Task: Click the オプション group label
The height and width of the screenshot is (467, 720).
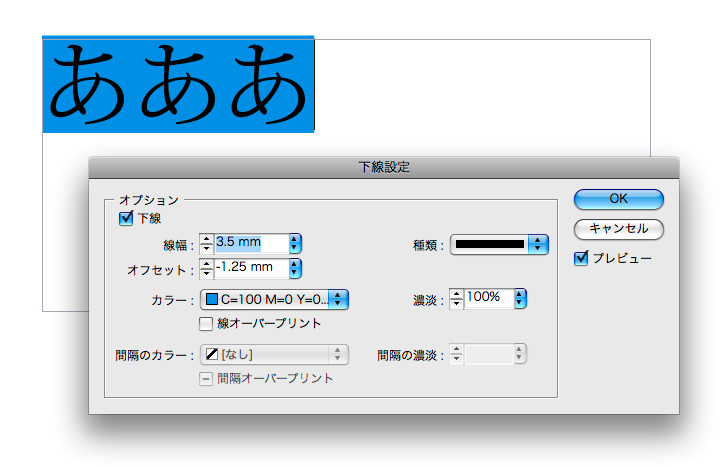Action: [149, 200]
